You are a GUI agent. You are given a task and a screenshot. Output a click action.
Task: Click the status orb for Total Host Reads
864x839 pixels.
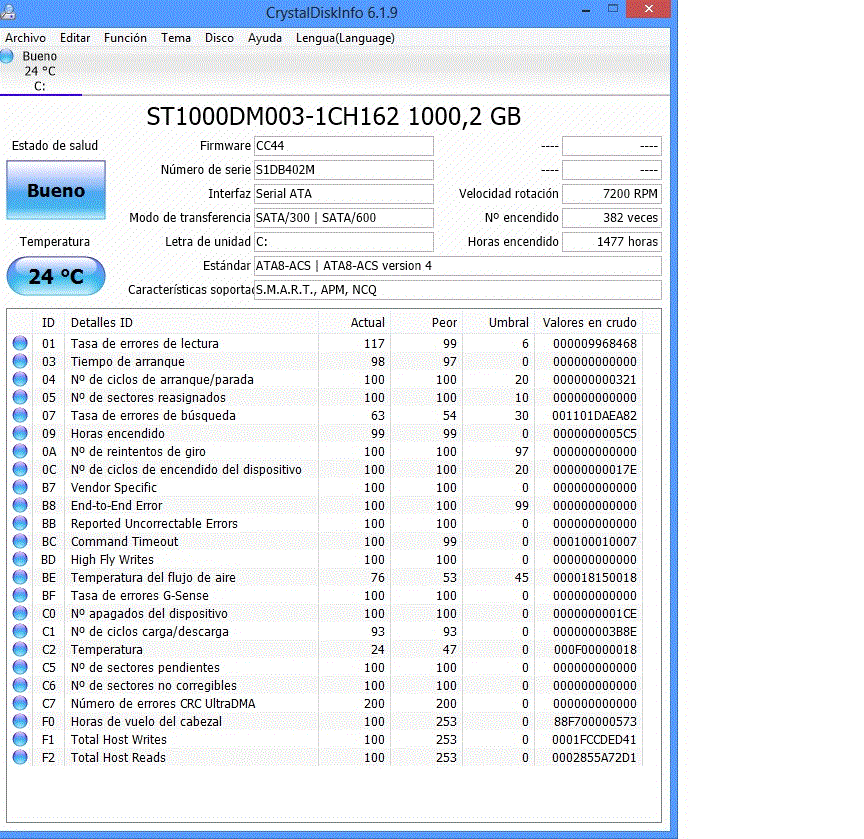click(x=20, y=758)
